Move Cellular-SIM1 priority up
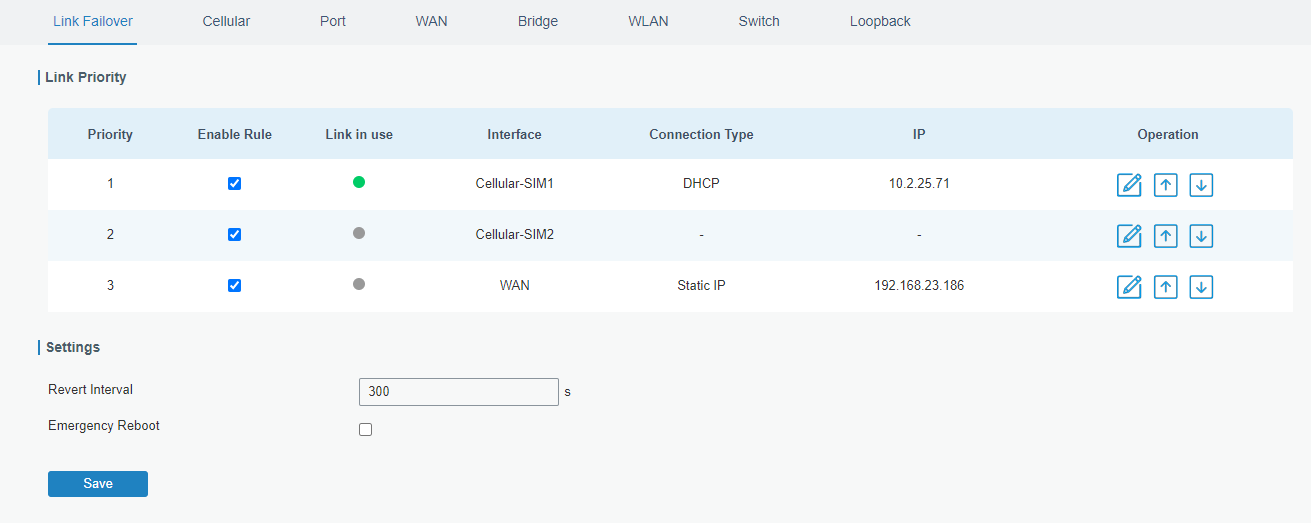The height and width of the screenshot is (523, 1311). 1165,185
